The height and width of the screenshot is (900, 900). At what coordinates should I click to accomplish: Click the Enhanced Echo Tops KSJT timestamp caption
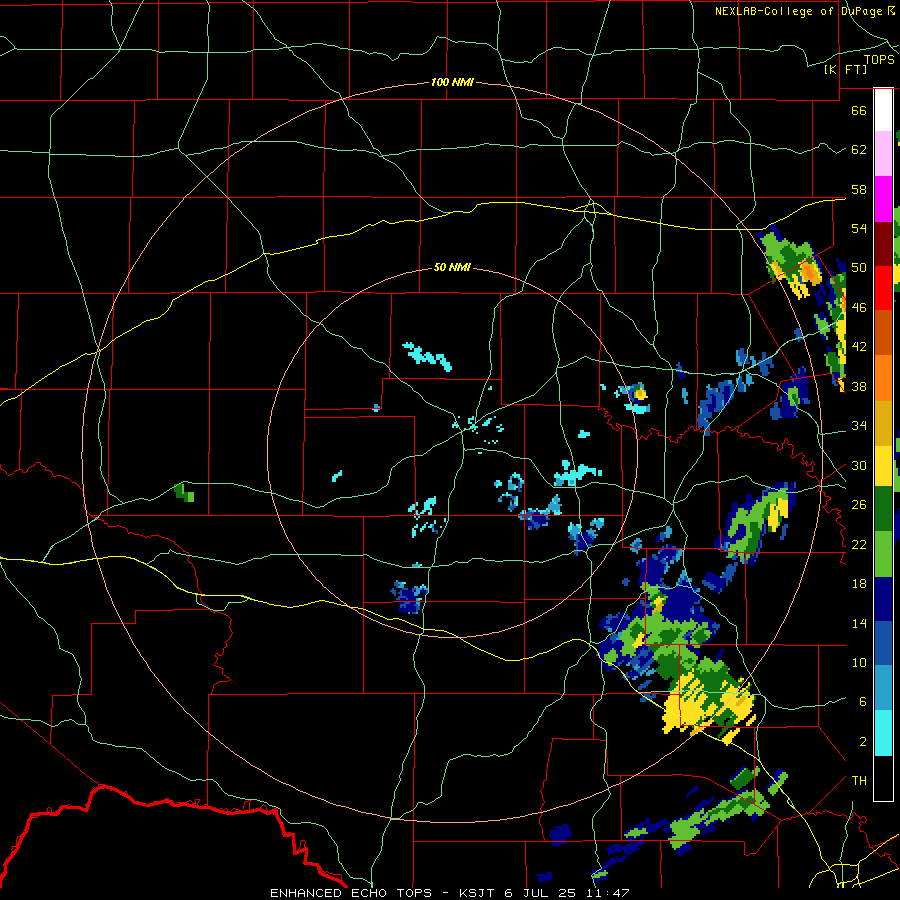click(x=450, y=893)
